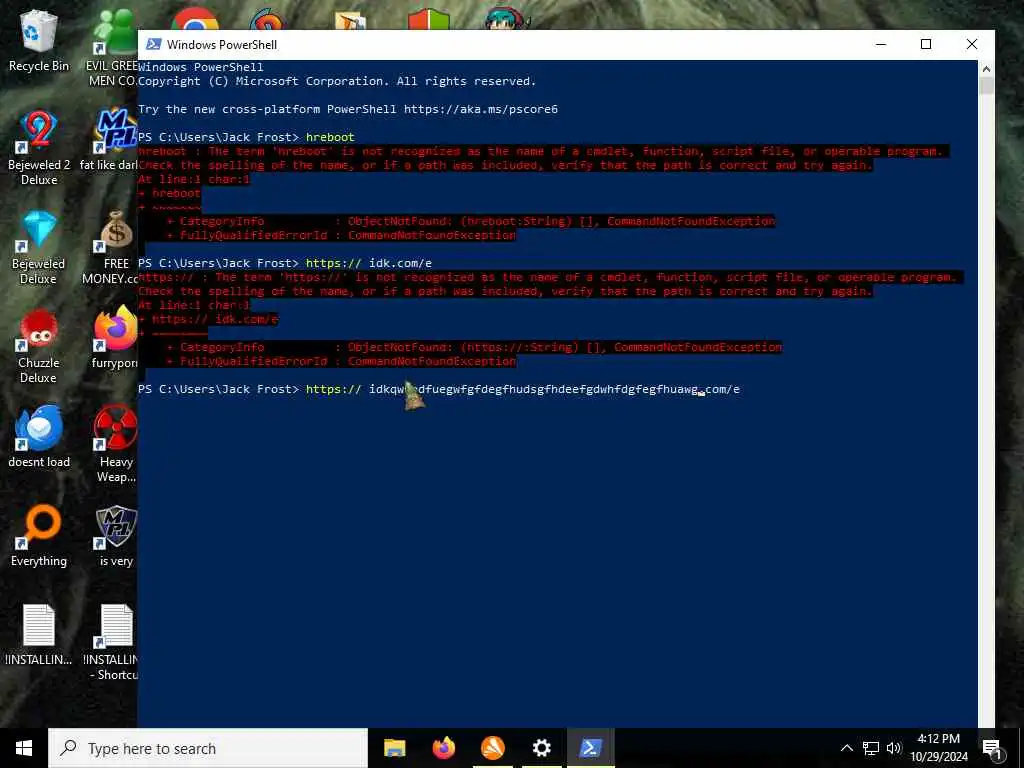
Task: Click the PowerShell scrollbar up arrow
Action: [x=986, y=69]
